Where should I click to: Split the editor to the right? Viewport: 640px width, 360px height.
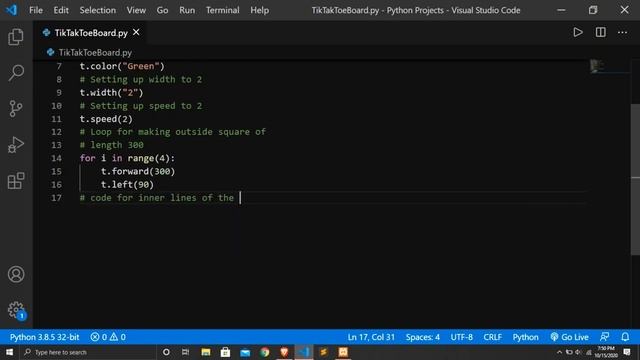click(600, 32)
